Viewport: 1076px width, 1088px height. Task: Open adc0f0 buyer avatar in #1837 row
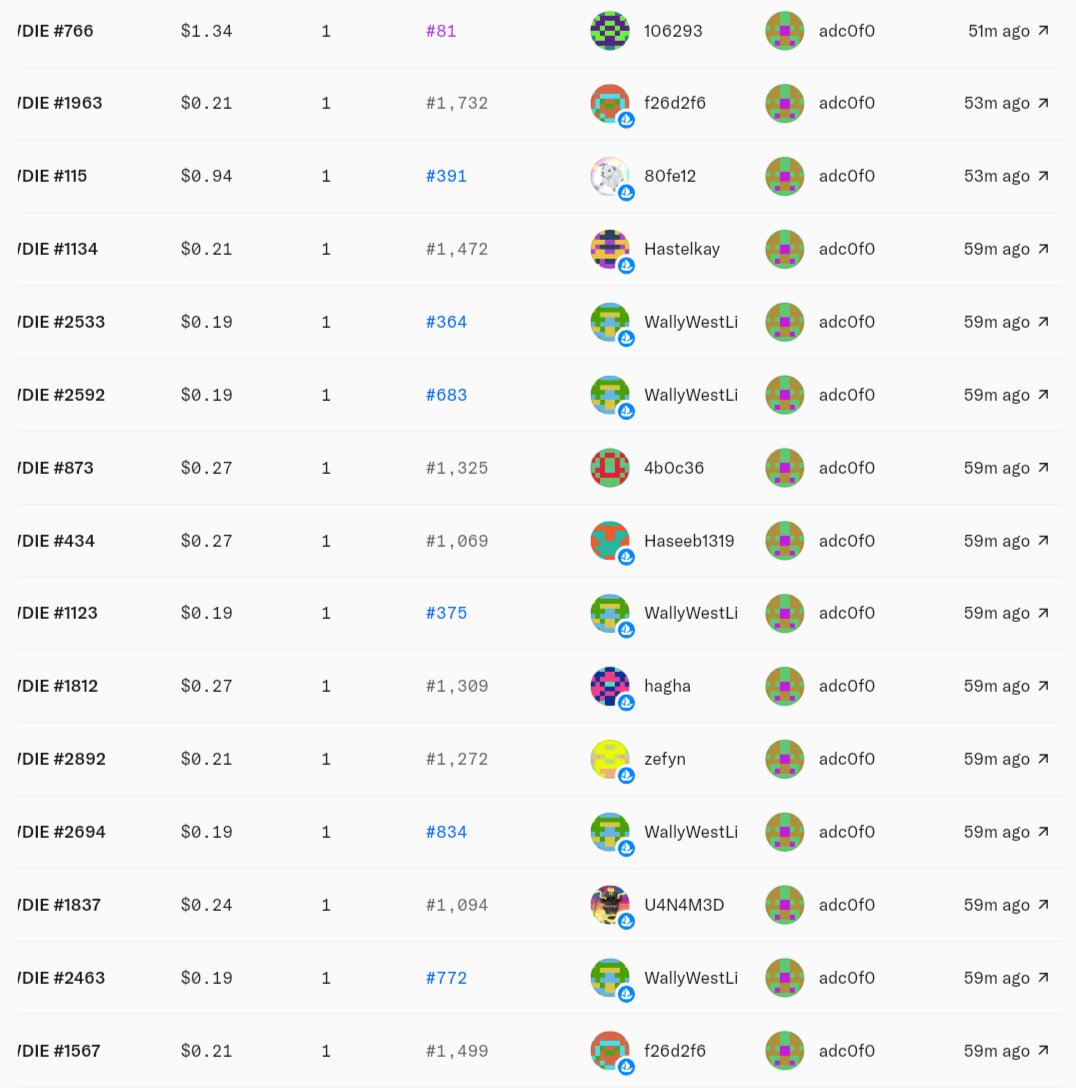785,905
